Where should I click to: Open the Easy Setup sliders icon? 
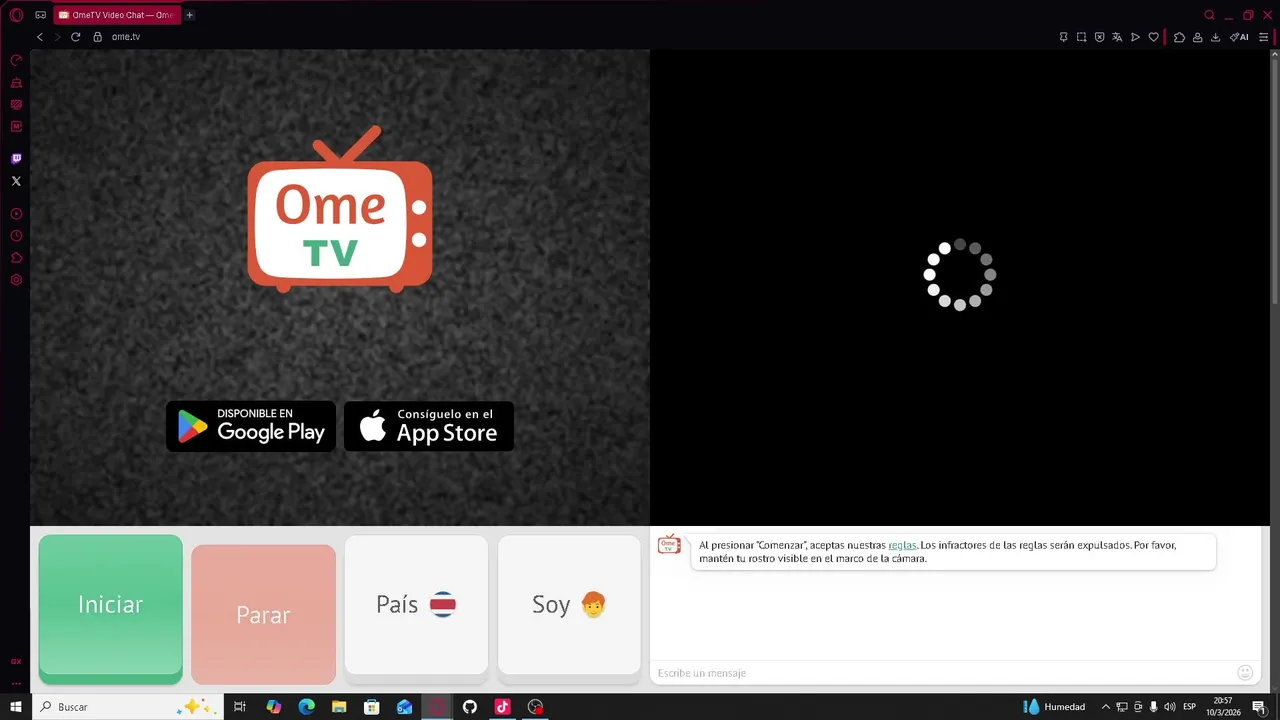1264,37
